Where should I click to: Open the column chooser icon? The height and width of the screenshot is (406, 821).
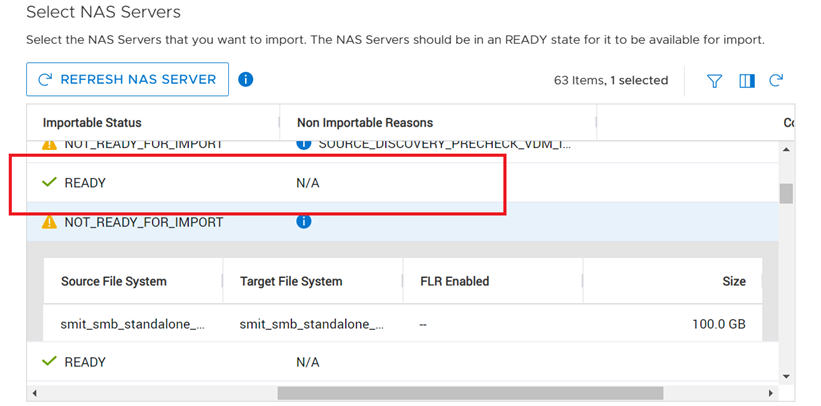[746, 81]
